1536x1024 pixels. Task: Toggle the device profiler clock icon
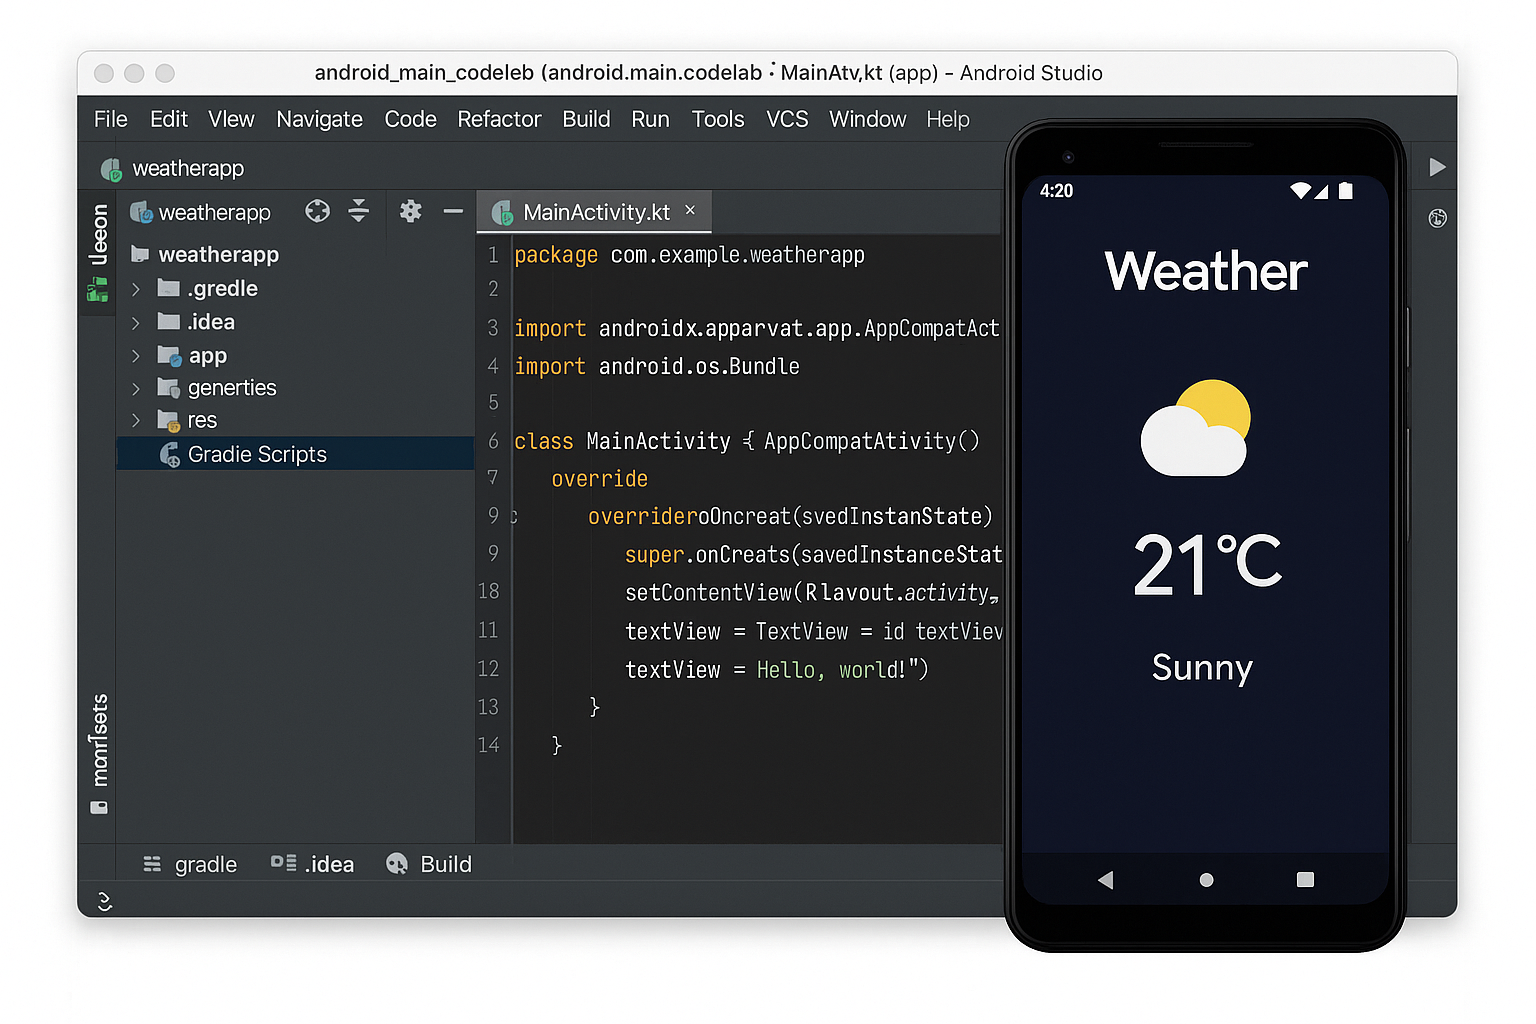1437,217
